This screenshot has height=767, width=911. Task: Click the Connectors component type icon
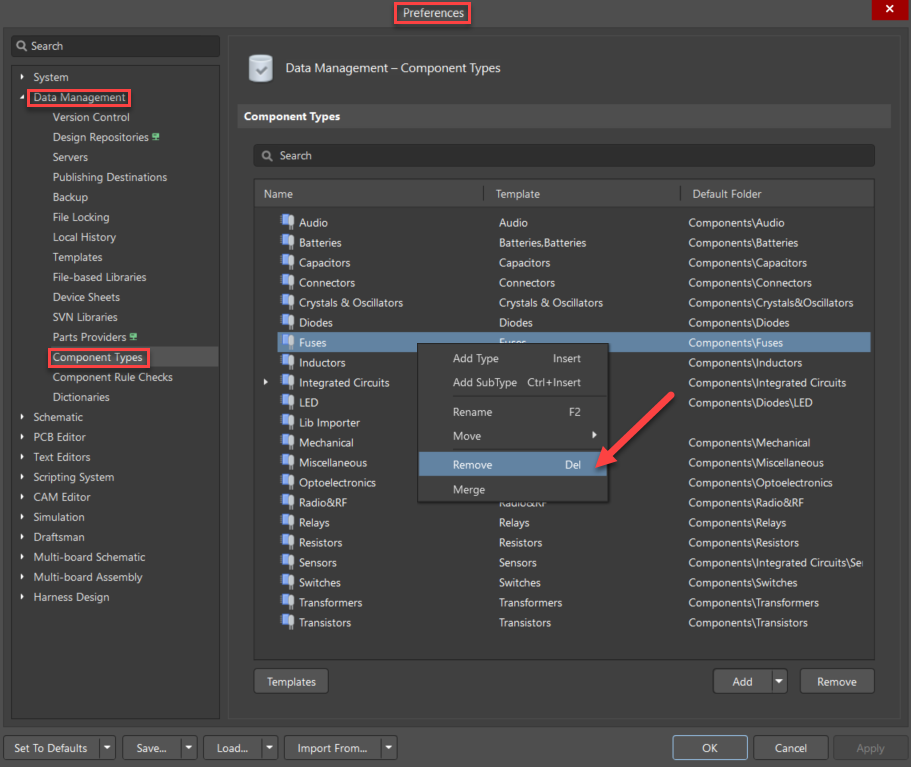(x=288, y=282)
